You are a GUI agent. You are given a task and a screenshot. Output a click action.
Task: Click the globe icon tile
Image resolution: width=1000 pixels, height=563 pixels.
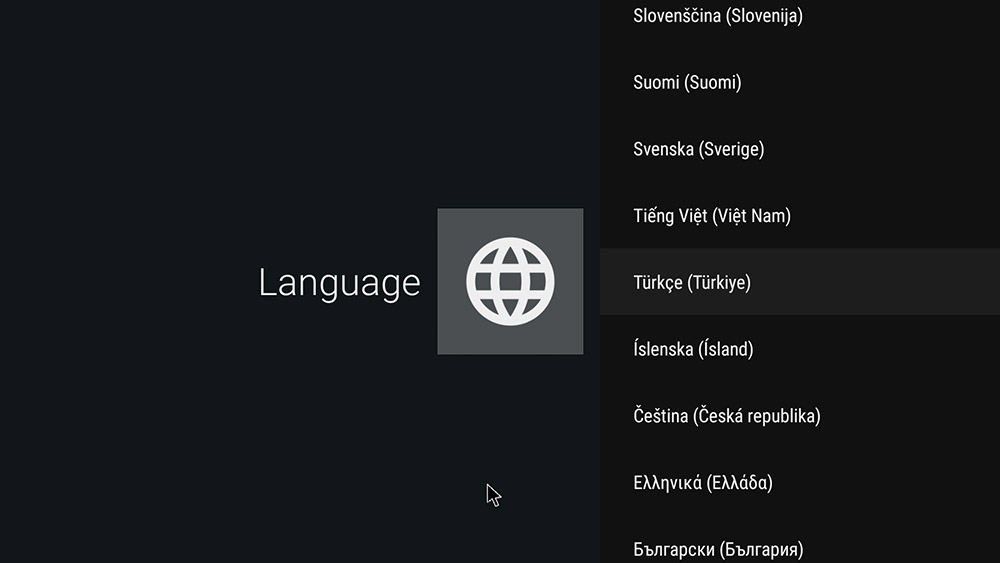pyautogui.click(x=510, y=281)
